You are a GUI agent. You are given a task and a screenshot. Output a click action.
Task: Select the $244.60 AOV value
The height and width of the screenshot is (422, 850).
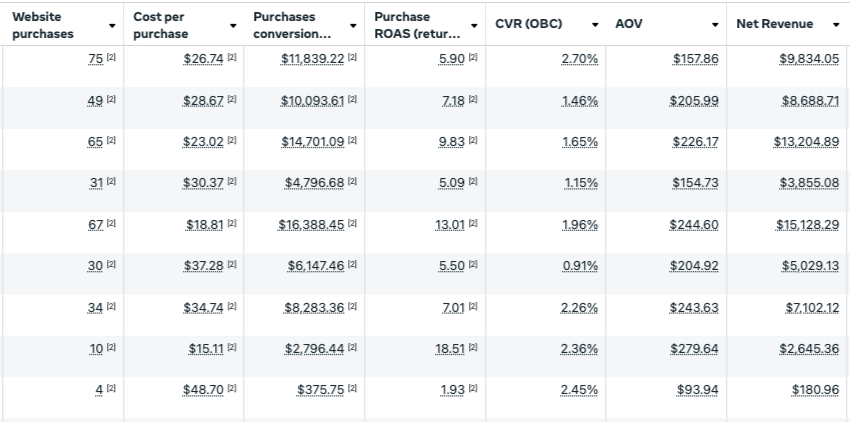pyautogui.click(x=693, y=225)
